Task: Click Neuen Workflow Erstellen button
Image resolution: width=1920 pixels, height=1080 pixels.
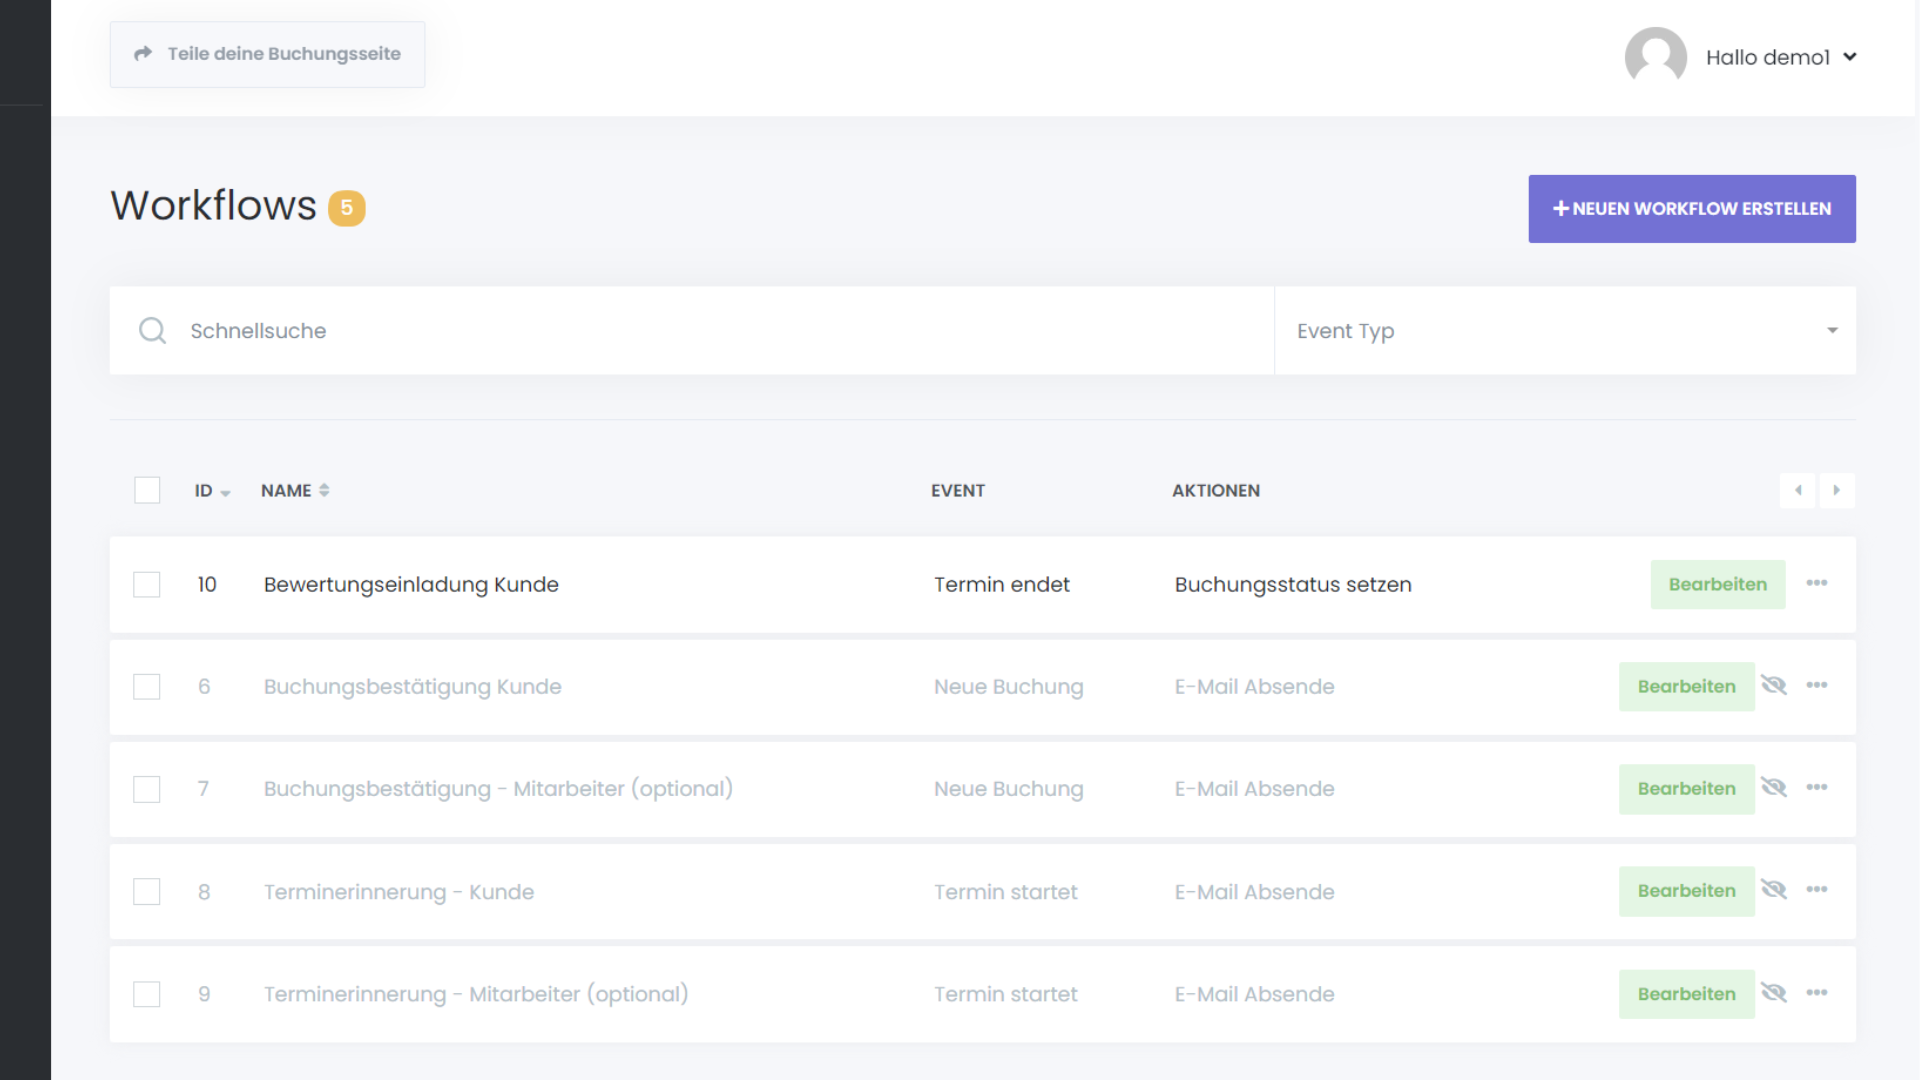Action: (1691, 209)
